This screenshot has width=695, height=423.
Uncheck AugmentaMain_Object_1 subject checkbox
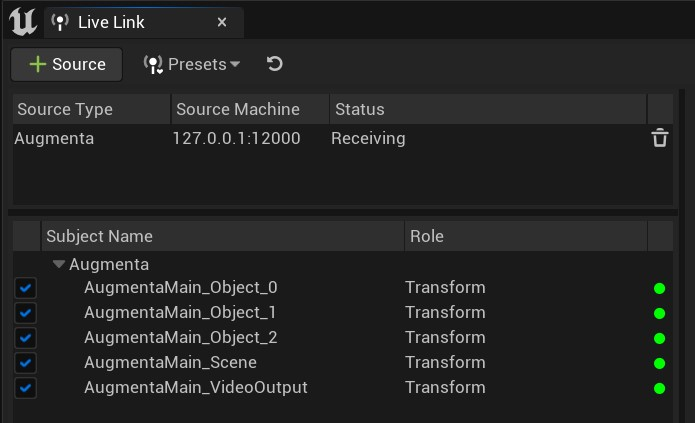tap(25, 313)
